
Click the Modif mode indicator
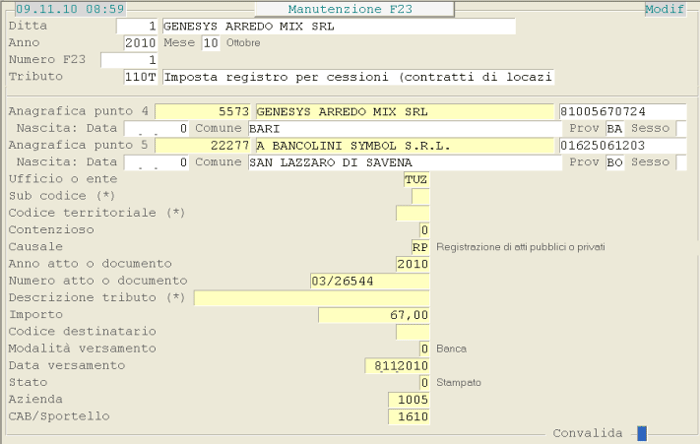coord(664,9)
